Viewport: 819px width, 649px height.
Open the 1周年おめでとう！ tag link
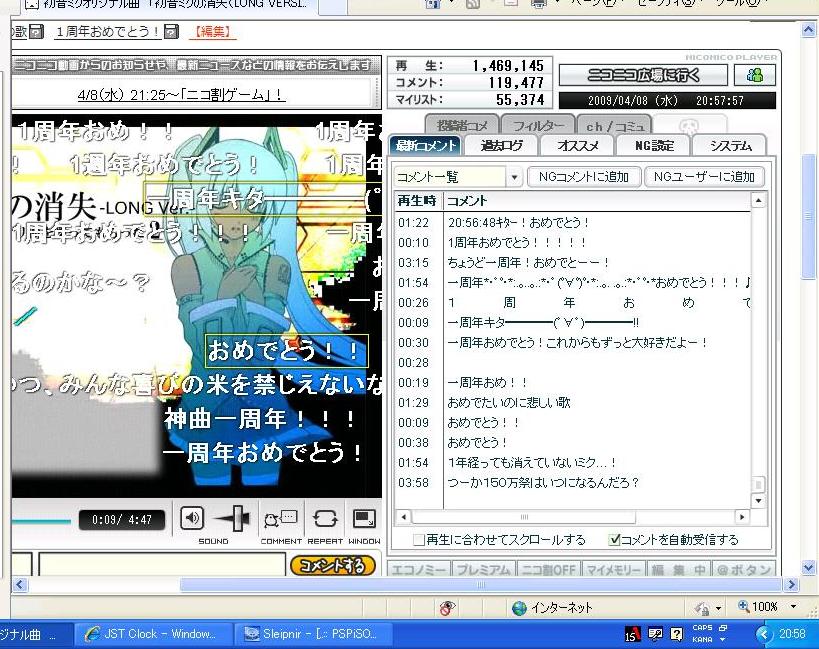point(108,32)
